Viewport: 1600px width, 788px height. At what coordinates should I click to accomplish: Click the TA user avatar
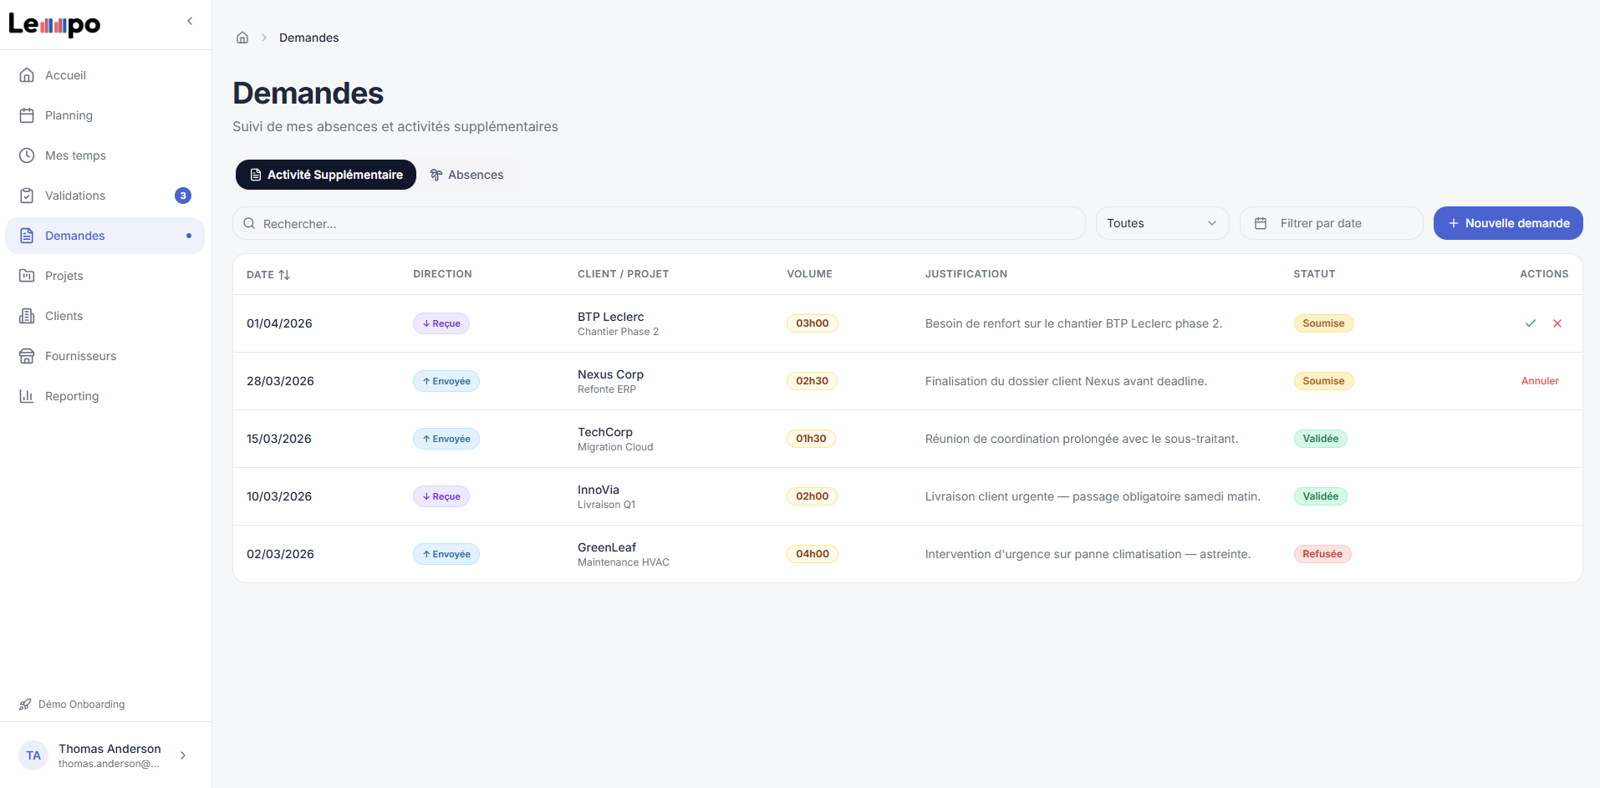point(33,756)
